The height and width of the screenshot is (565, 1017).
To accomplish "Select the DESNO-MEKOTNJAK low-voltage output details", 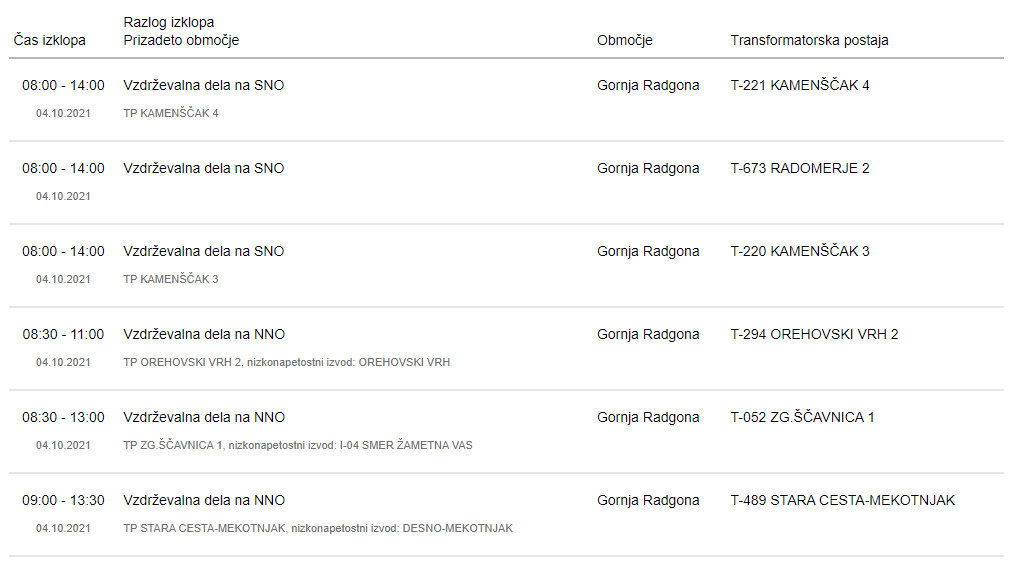I will [318, 528].
